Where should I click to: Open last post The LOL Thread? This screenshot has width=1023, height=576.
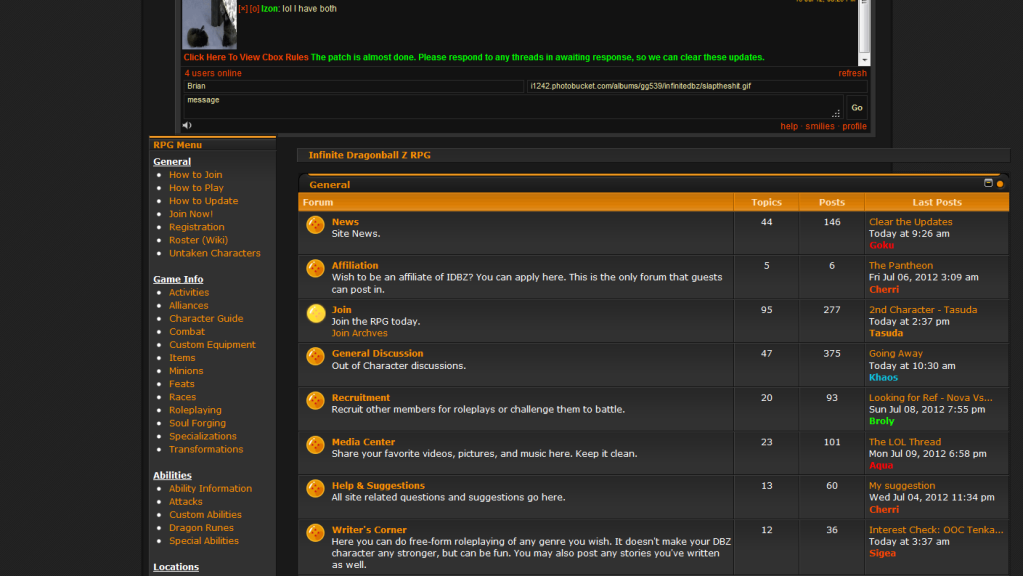point(905,442)
